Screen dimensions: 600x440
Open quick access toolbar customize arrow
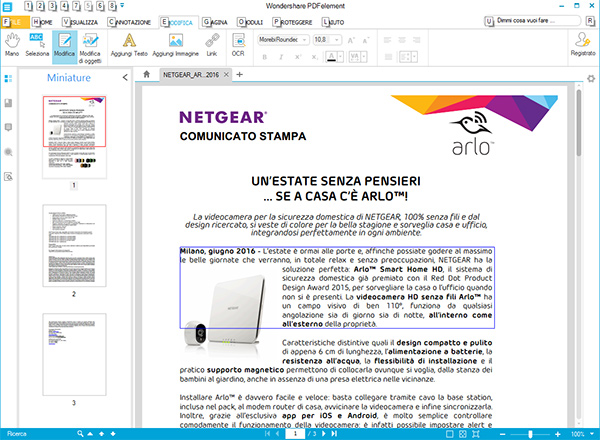122,5
